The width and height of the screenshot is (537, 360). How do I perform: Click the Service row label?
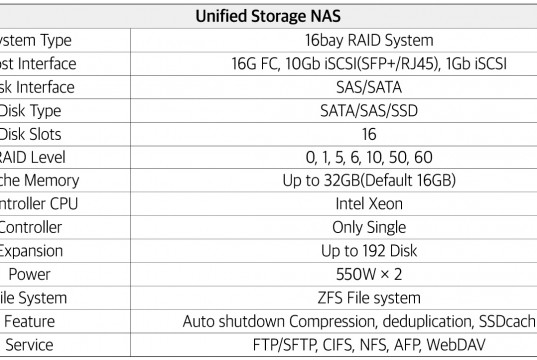[29, 345]
